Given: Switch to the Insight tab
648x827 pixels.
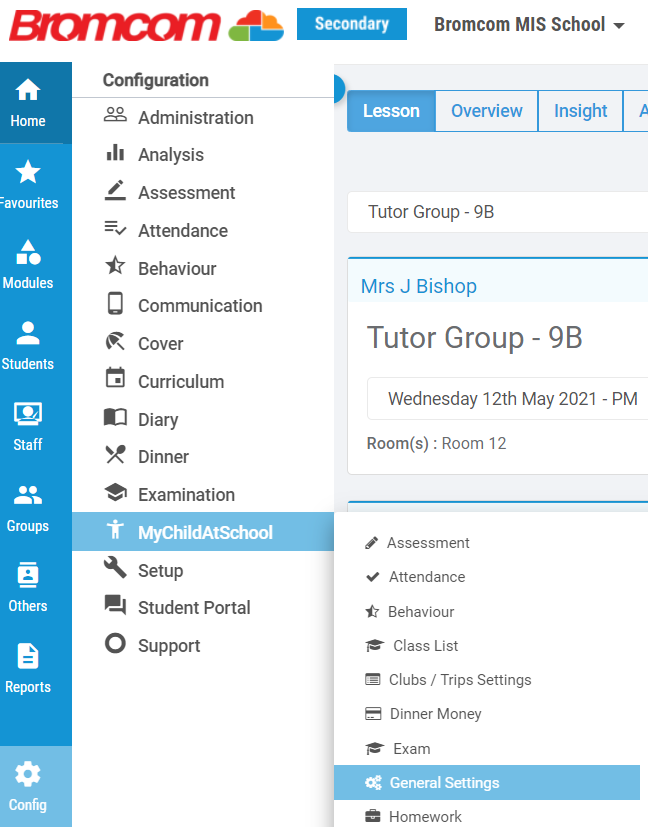Looking at the screenshot, I should tap(581, 111).
